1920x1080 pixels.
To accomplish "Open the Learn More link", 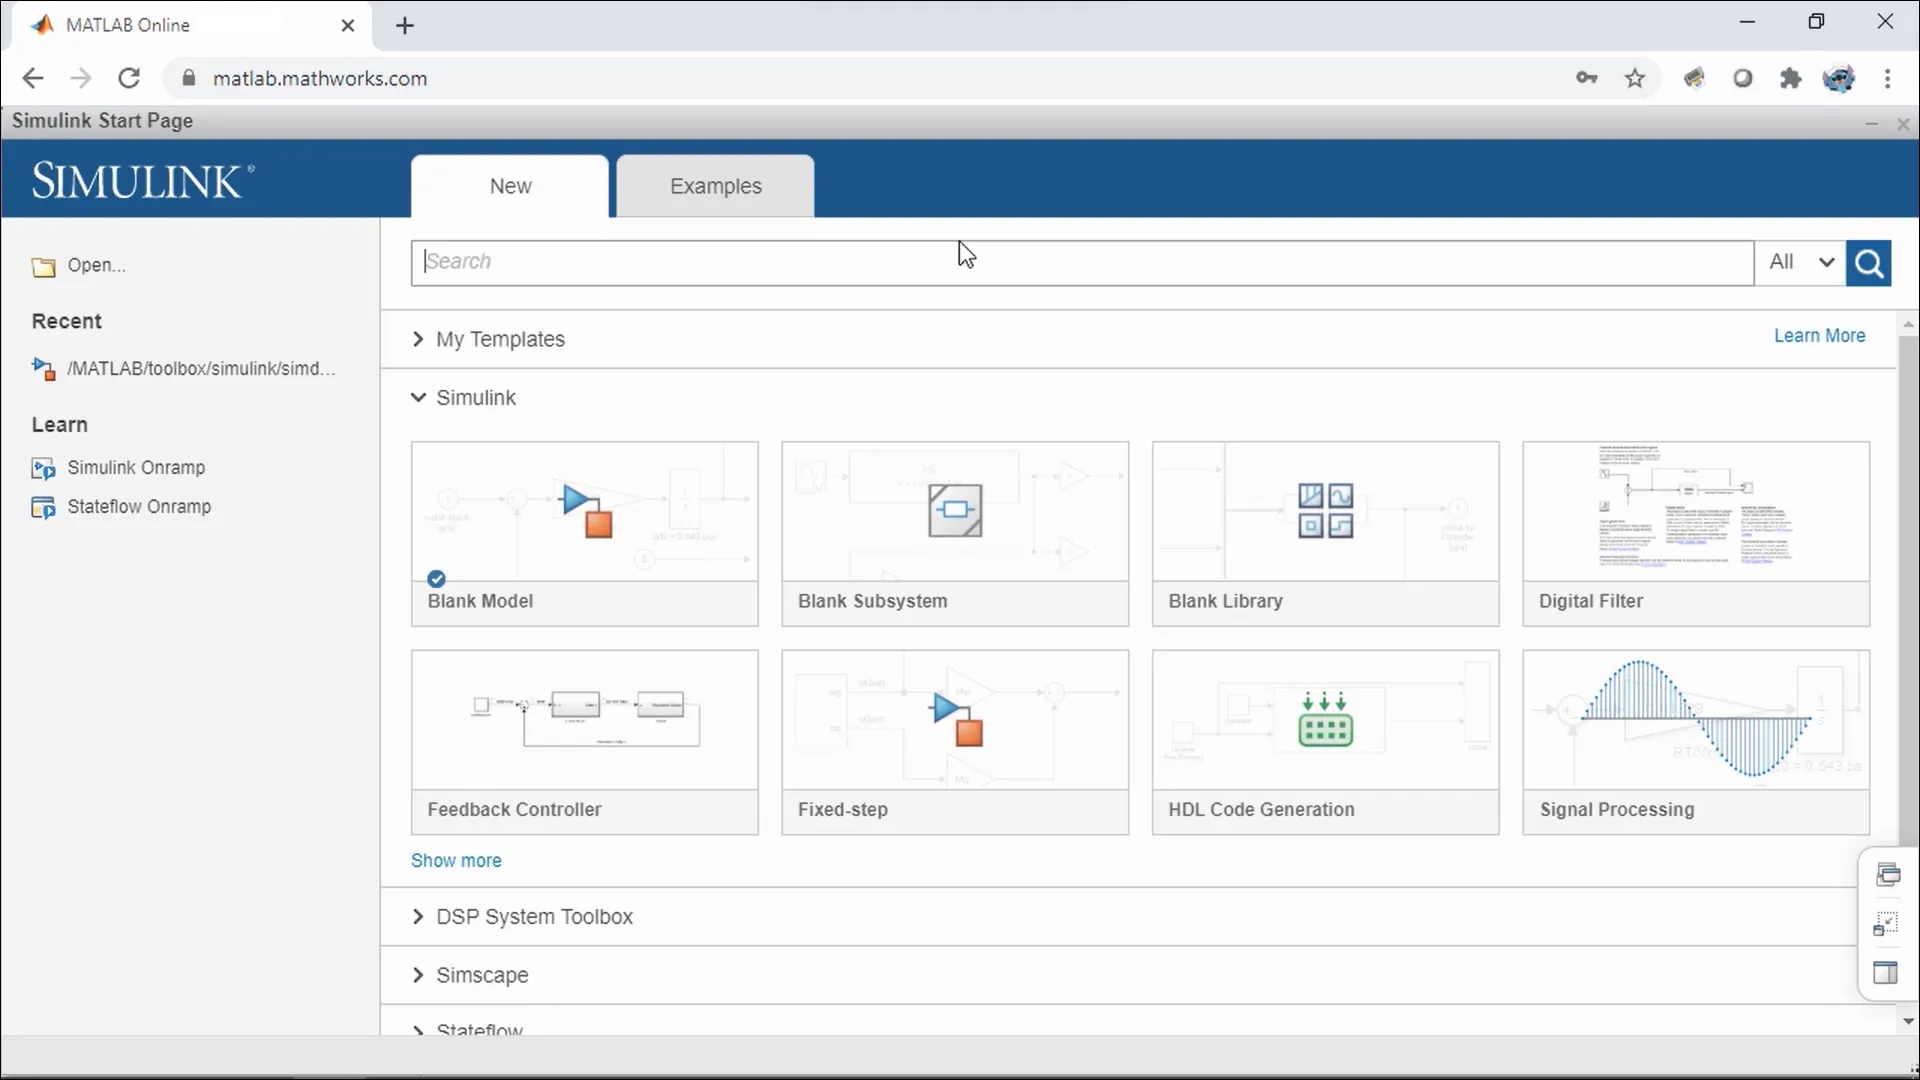I will click(x=1819, y=335).
